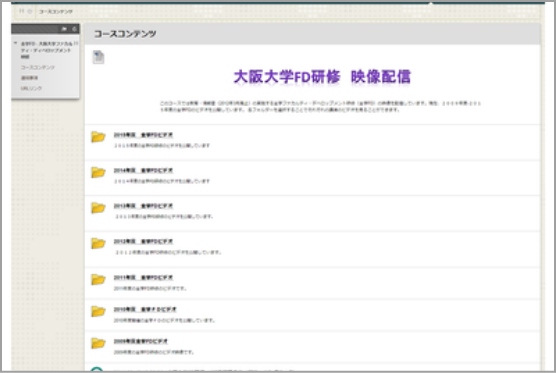Viewport: 556px width, 373px height.
Task: Click the description text under 2012年度 folder
Action: (x=168, y=252)
